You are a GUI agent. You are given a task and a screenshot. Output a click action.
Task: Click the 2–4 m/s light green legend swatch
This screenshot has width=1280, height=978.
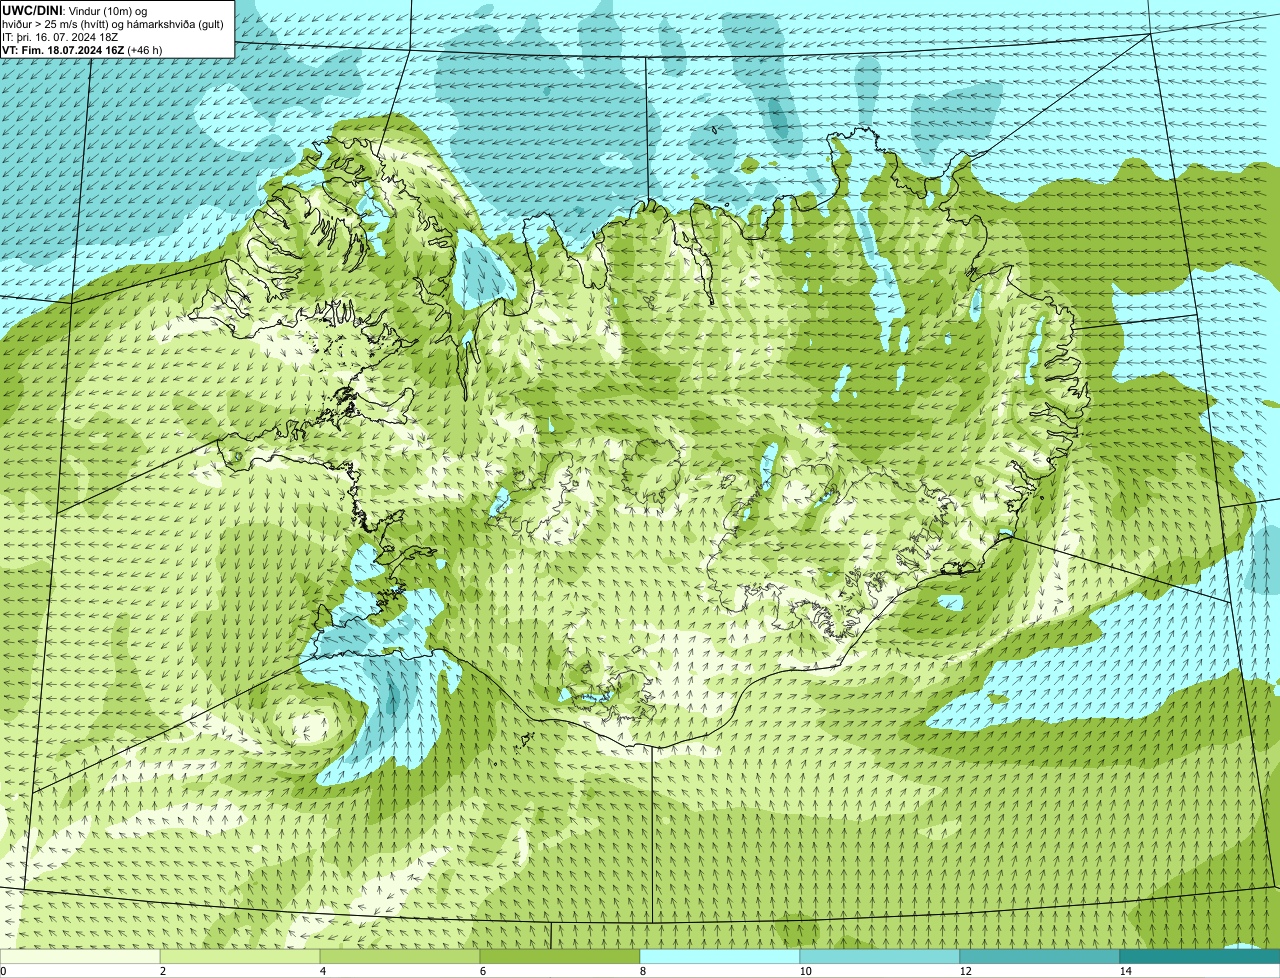[x=240, y=956]
